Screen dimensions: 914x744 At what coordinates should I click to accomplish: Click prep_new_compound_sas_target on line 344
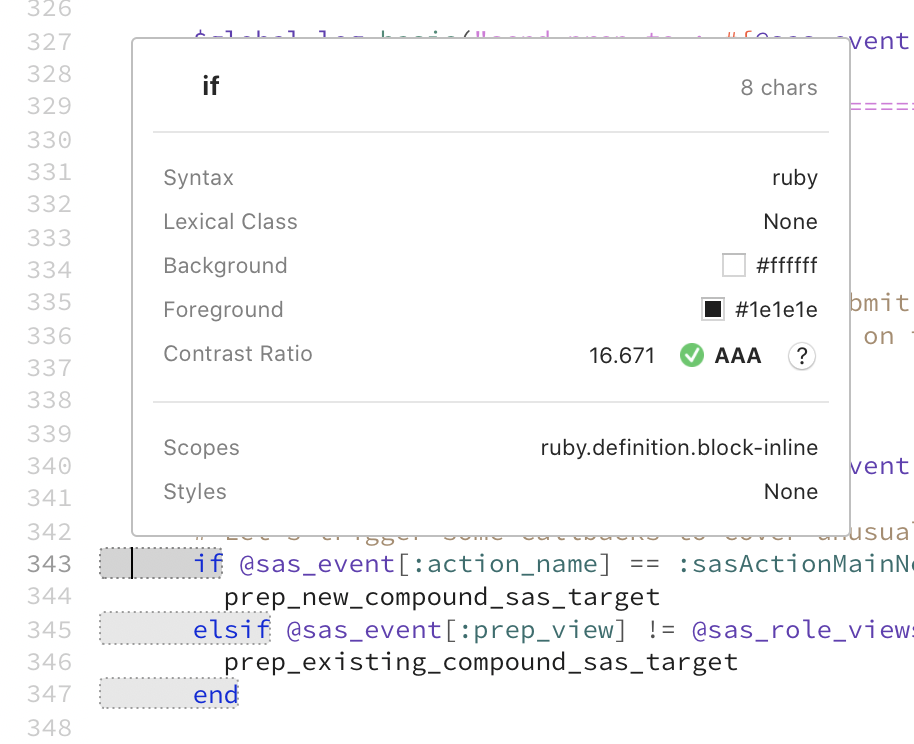[442, 597]
